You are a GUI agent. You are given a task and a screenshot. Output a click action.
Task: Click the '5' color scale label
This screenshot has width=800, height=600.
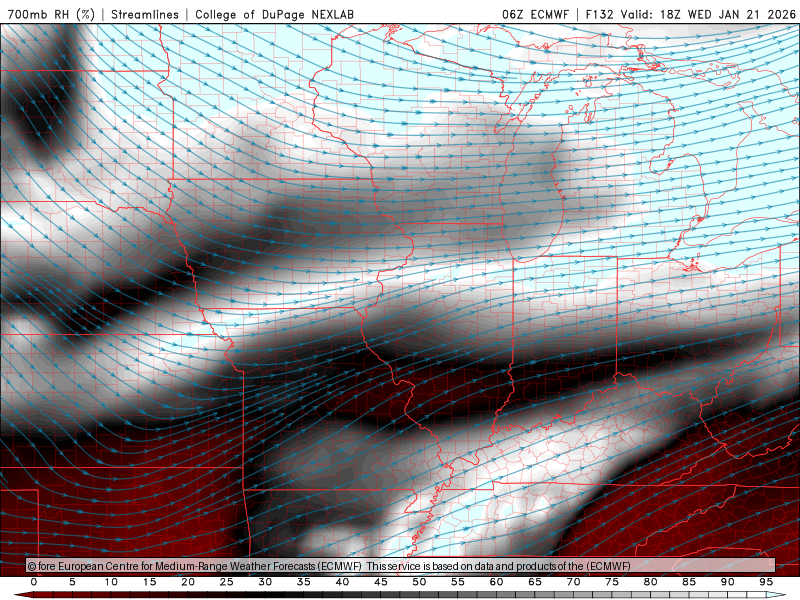coord(72,582)
